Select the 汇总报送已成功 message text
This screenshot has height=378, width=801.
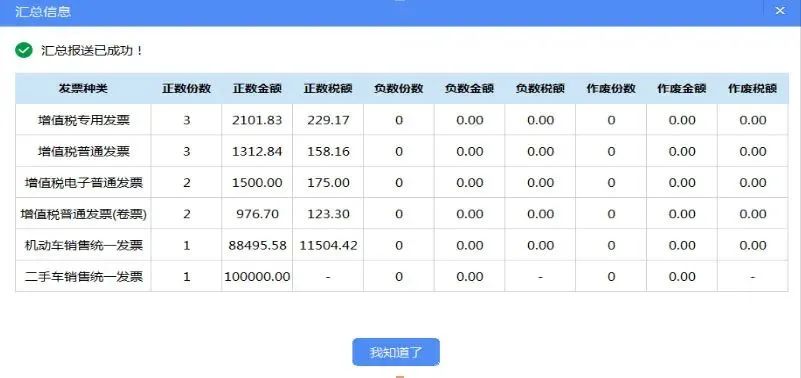pyautogui.click(x=92, y=51)
